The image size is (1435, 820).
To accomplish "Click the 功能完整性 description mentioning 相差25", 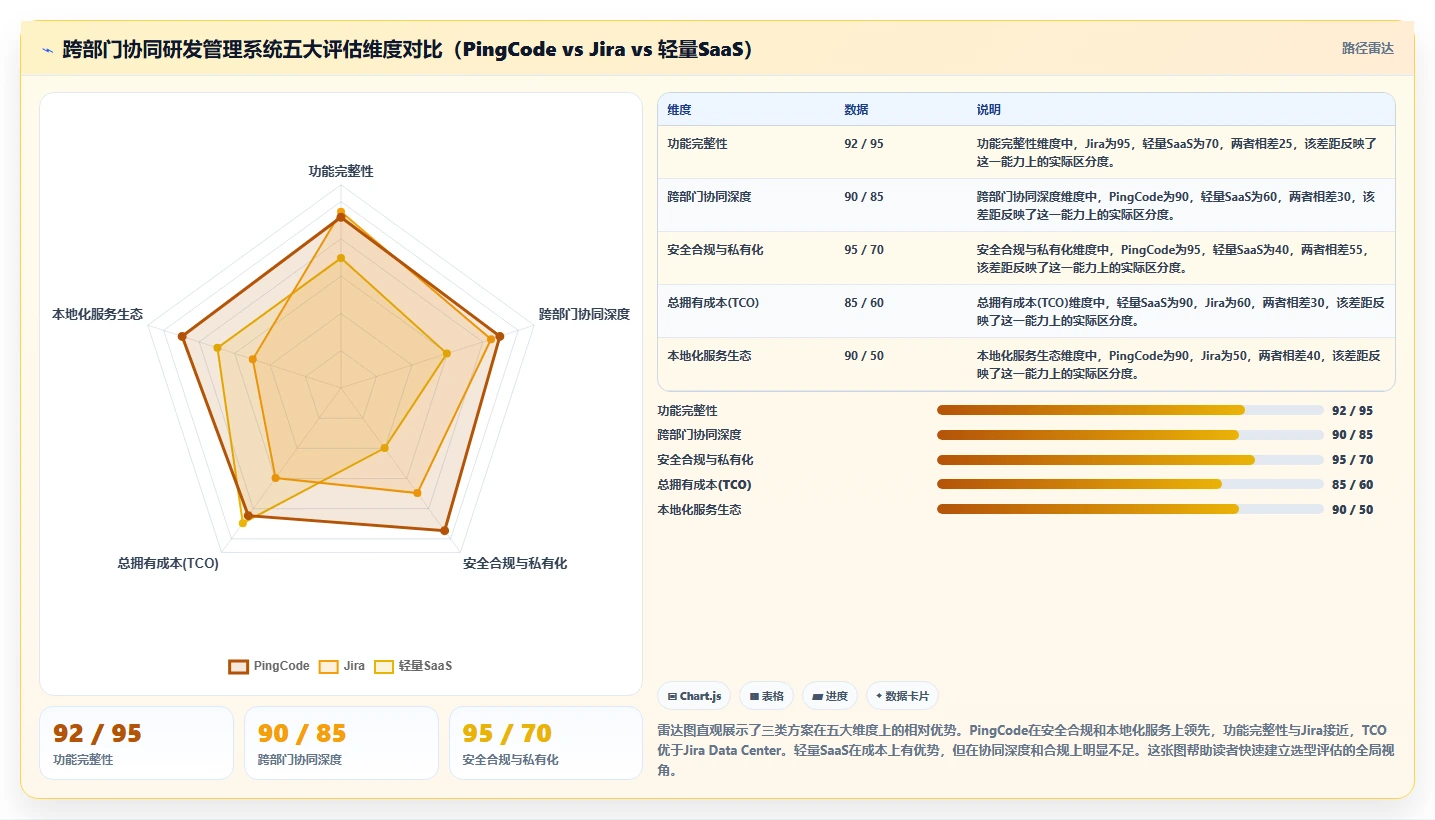I will pos(1177,152).
